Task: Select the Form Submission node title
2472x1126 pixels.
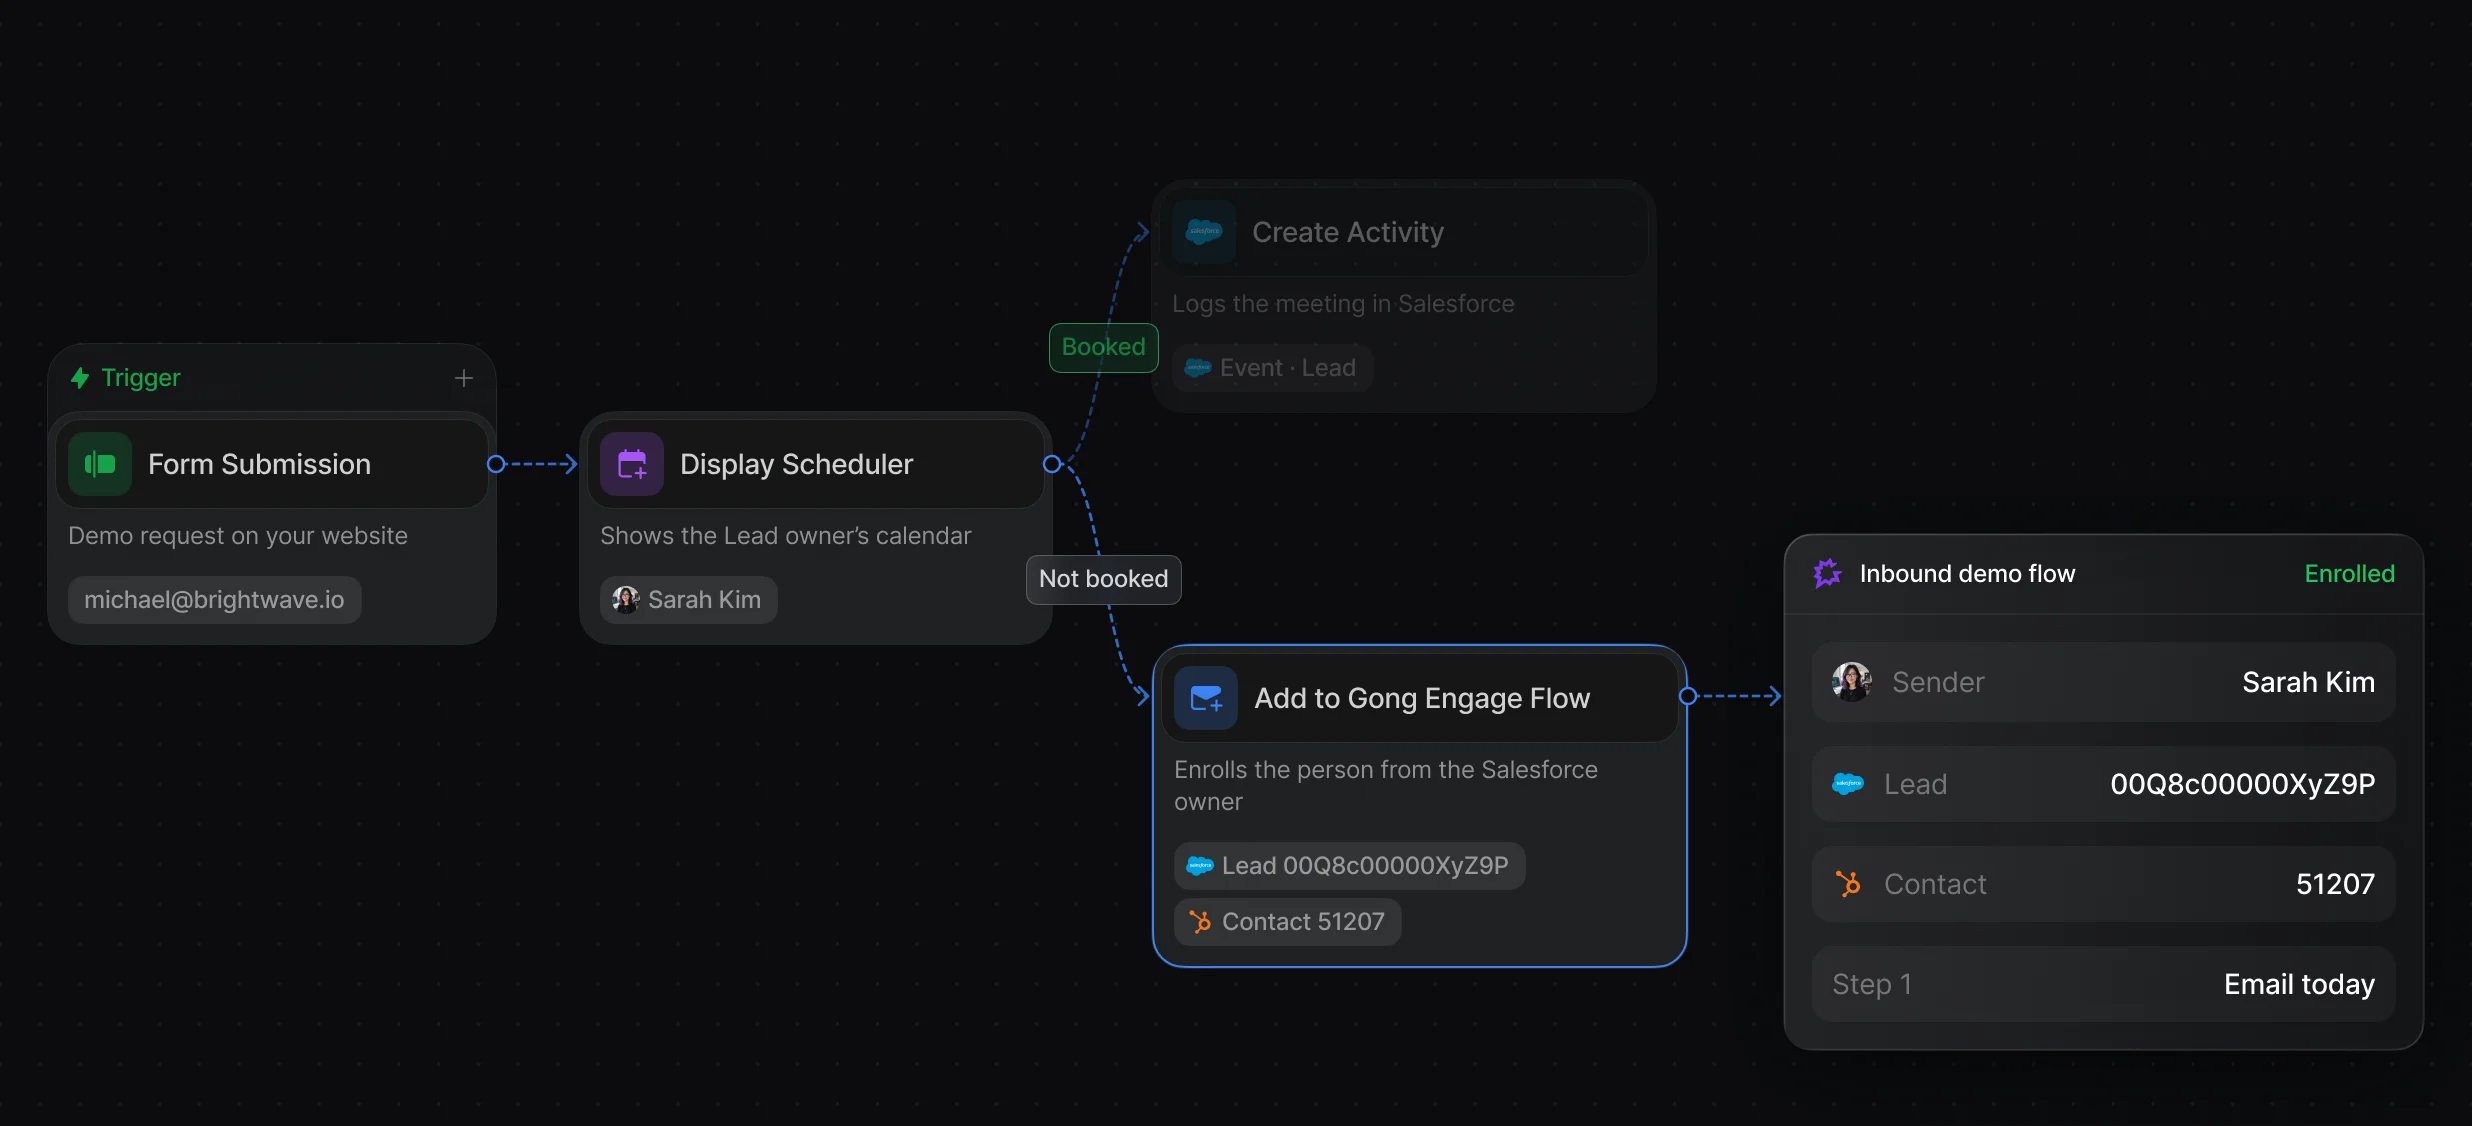Action: [259, 464]
